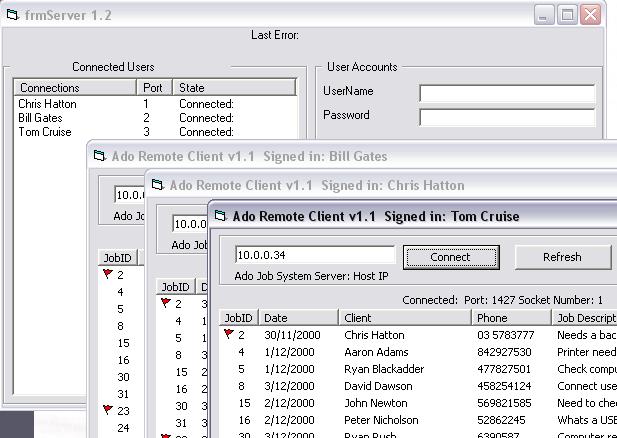This screenshot has width=617, height=438.
Task: Click red flag on job 2 in Bill Gates' window
Action: (108, 273)
